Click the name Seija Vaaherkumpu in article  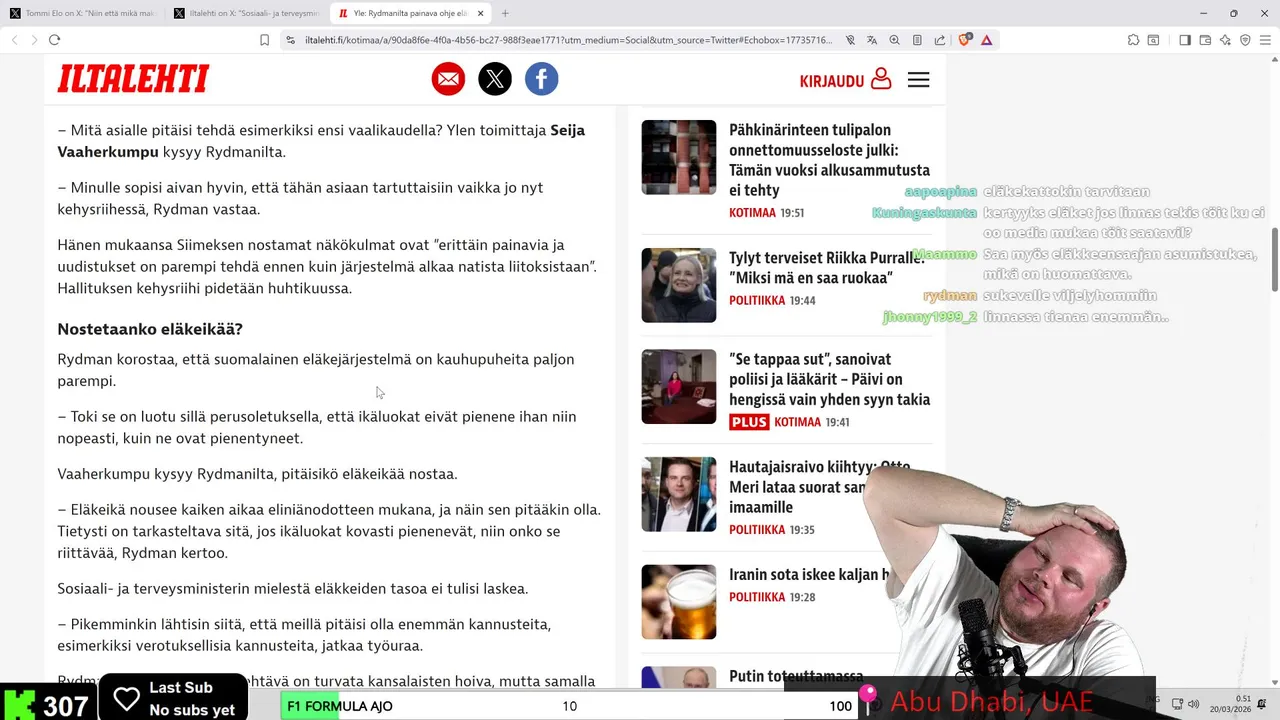(x=321, y=141)
